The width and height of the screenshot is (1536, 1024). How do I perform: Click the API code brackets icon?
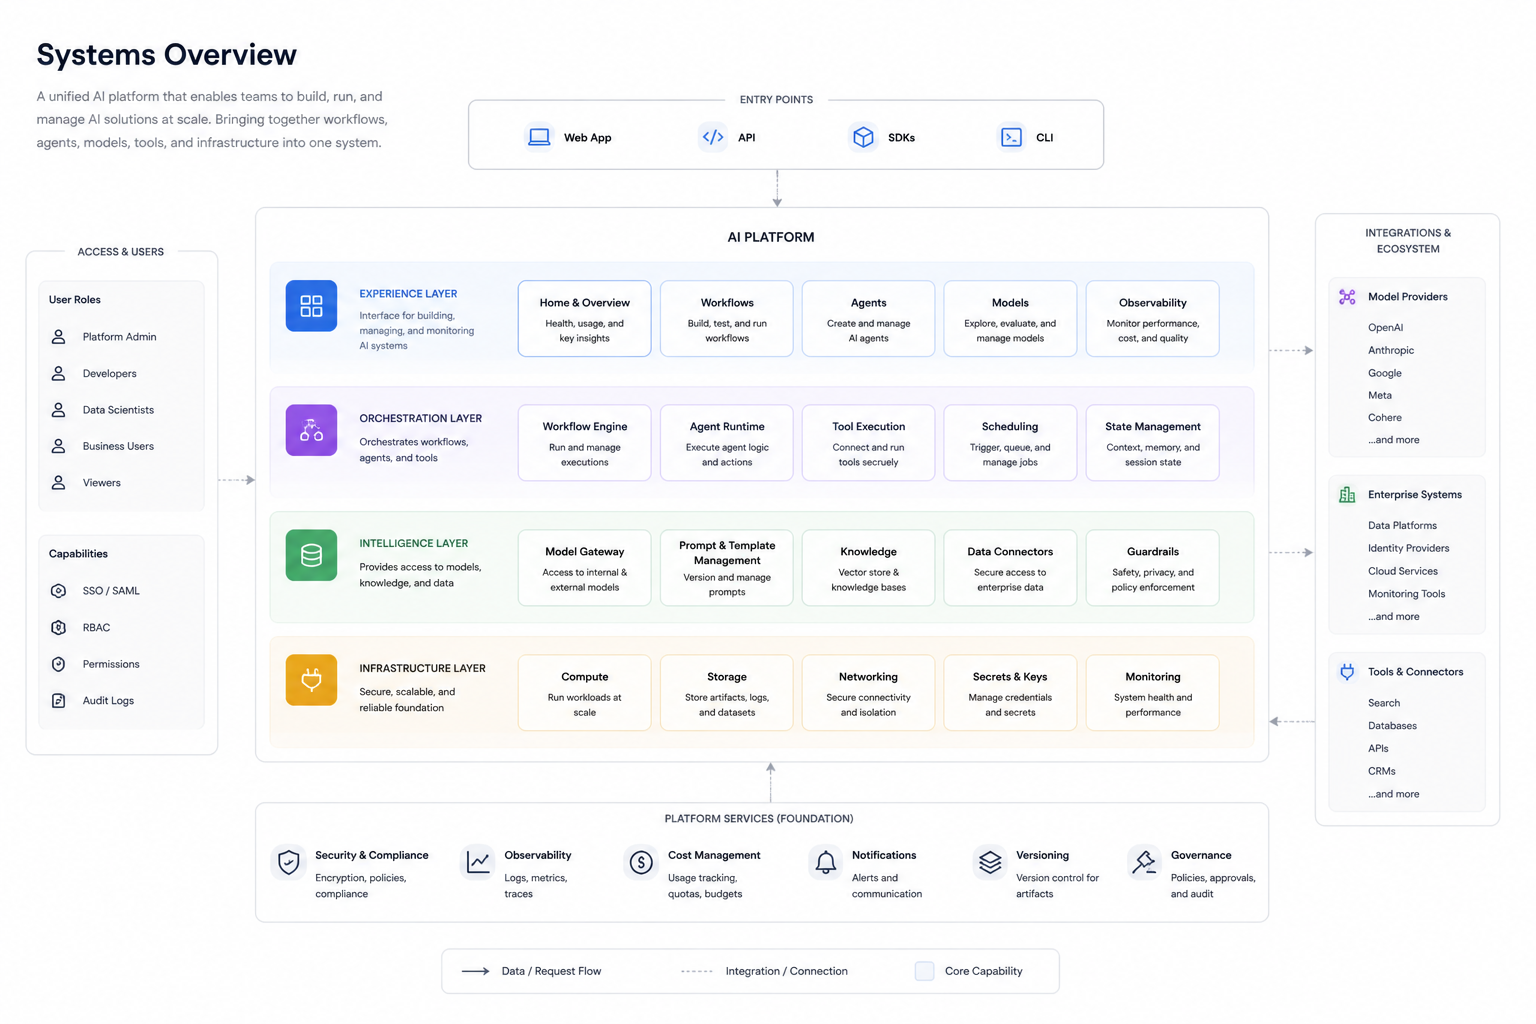[x=713, y=137]
